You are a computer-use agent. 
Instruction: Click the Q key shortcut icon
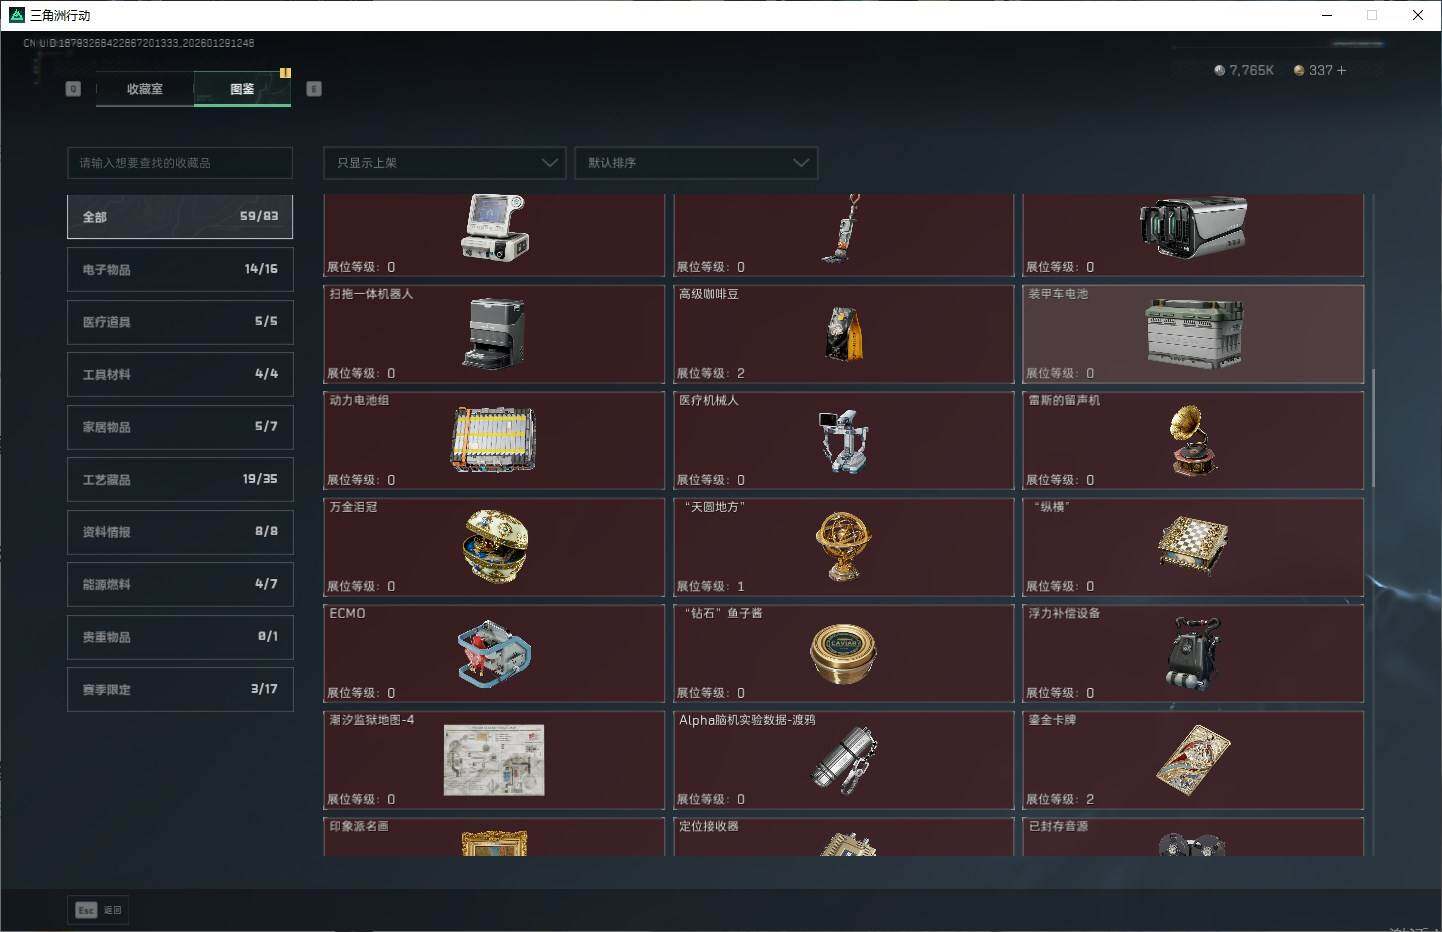click(73, 89)
